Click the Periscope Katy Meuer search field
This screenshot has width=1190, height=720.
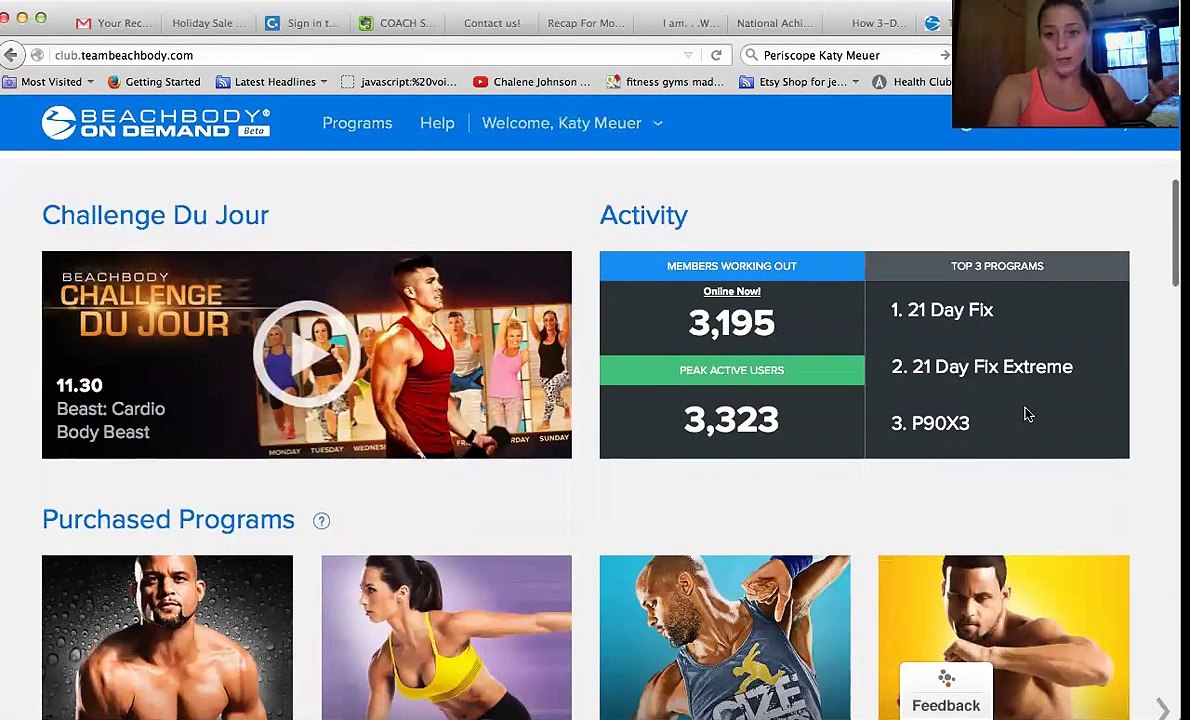point(848,55)
